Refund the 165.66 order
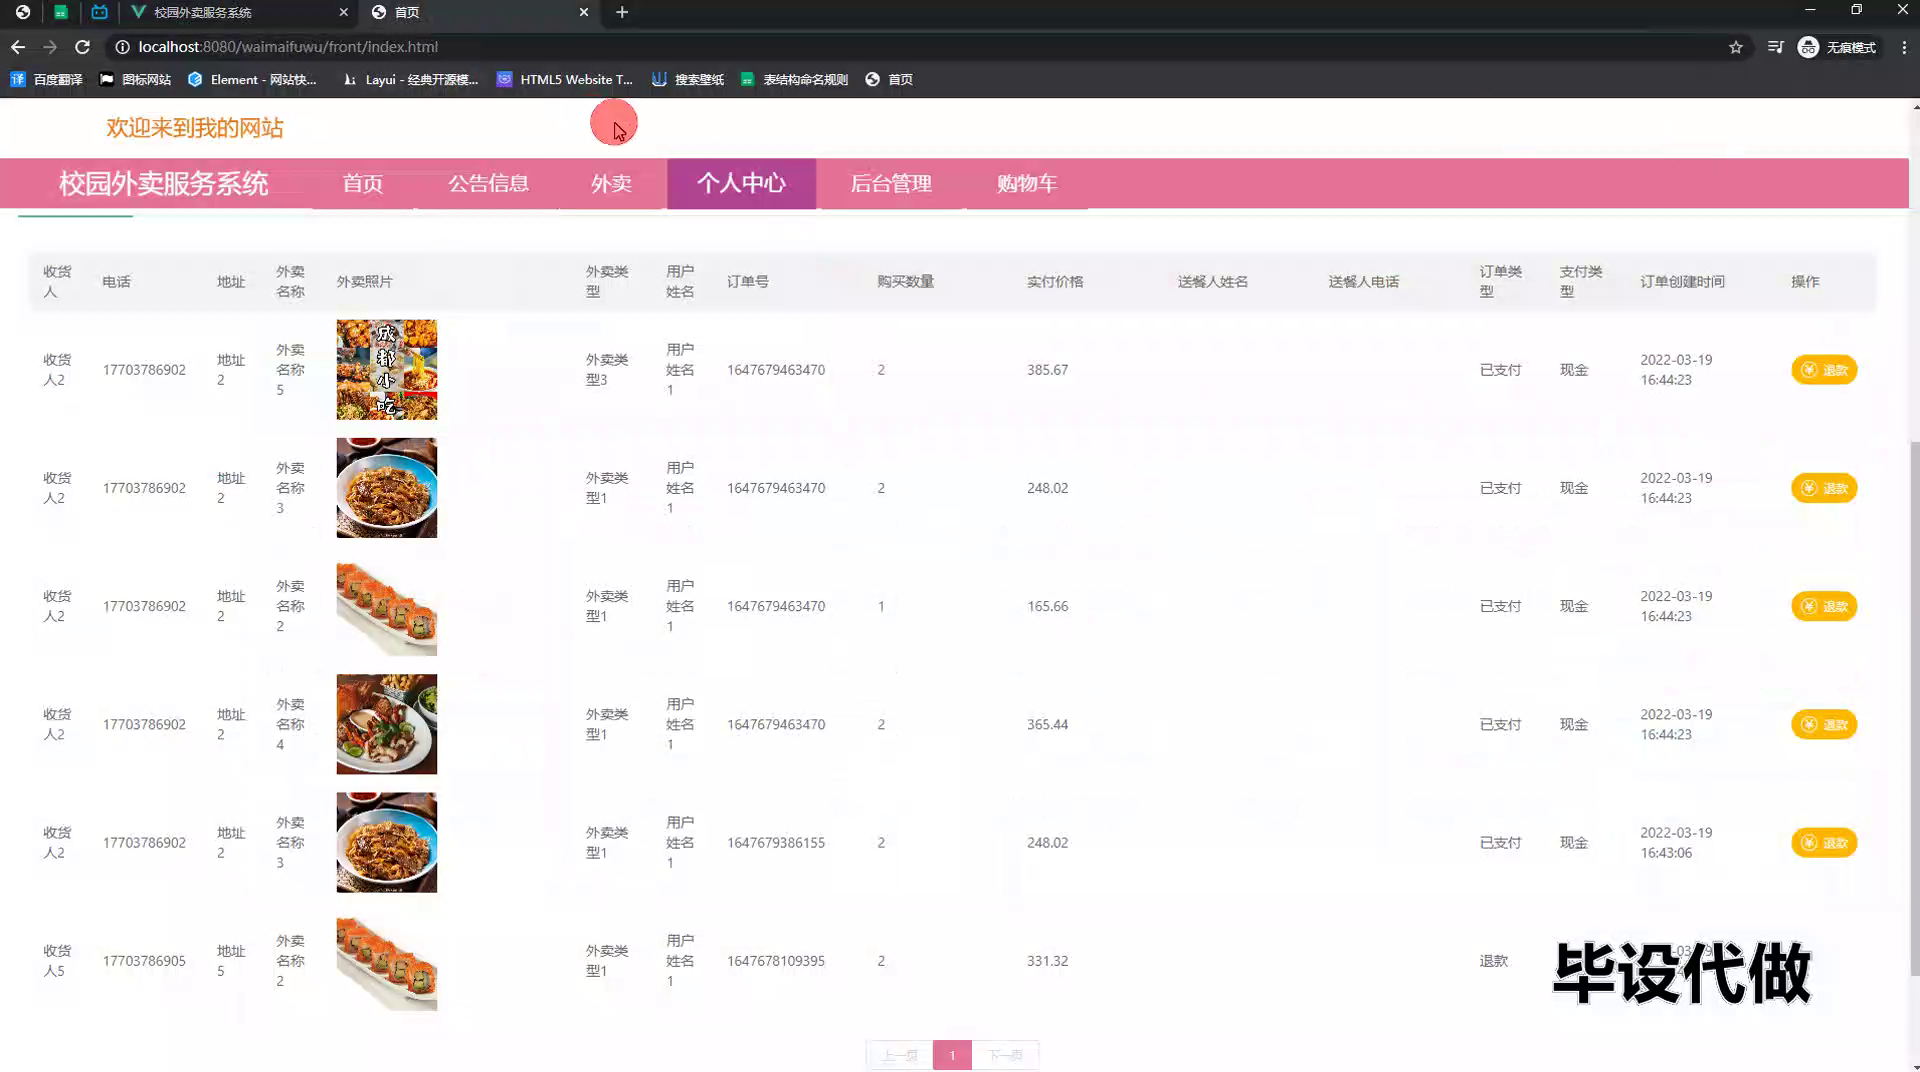Screen dimensions: 1920x1072 coord(1824,606)
